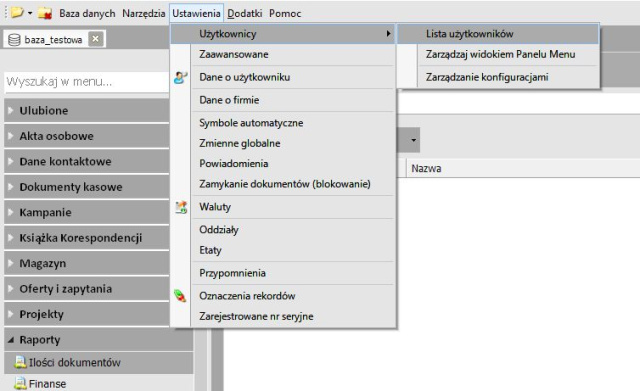Select Zmienne globalne menu entry
Screen dimensions: 640x391
(283, 143)
